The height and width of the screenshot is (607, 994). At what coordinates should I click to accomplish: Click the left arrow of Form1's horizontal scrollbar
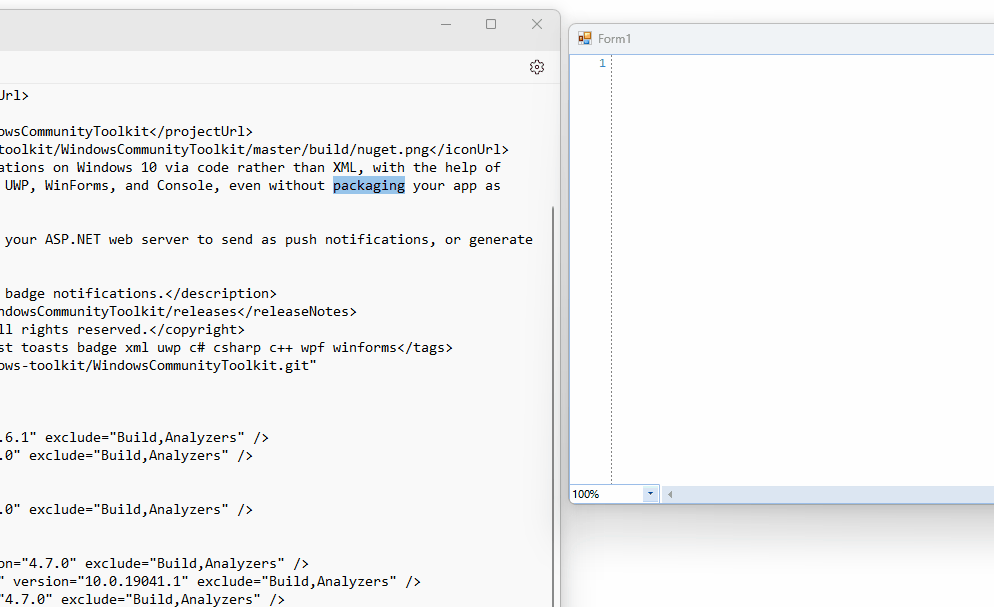pos(668,493)
